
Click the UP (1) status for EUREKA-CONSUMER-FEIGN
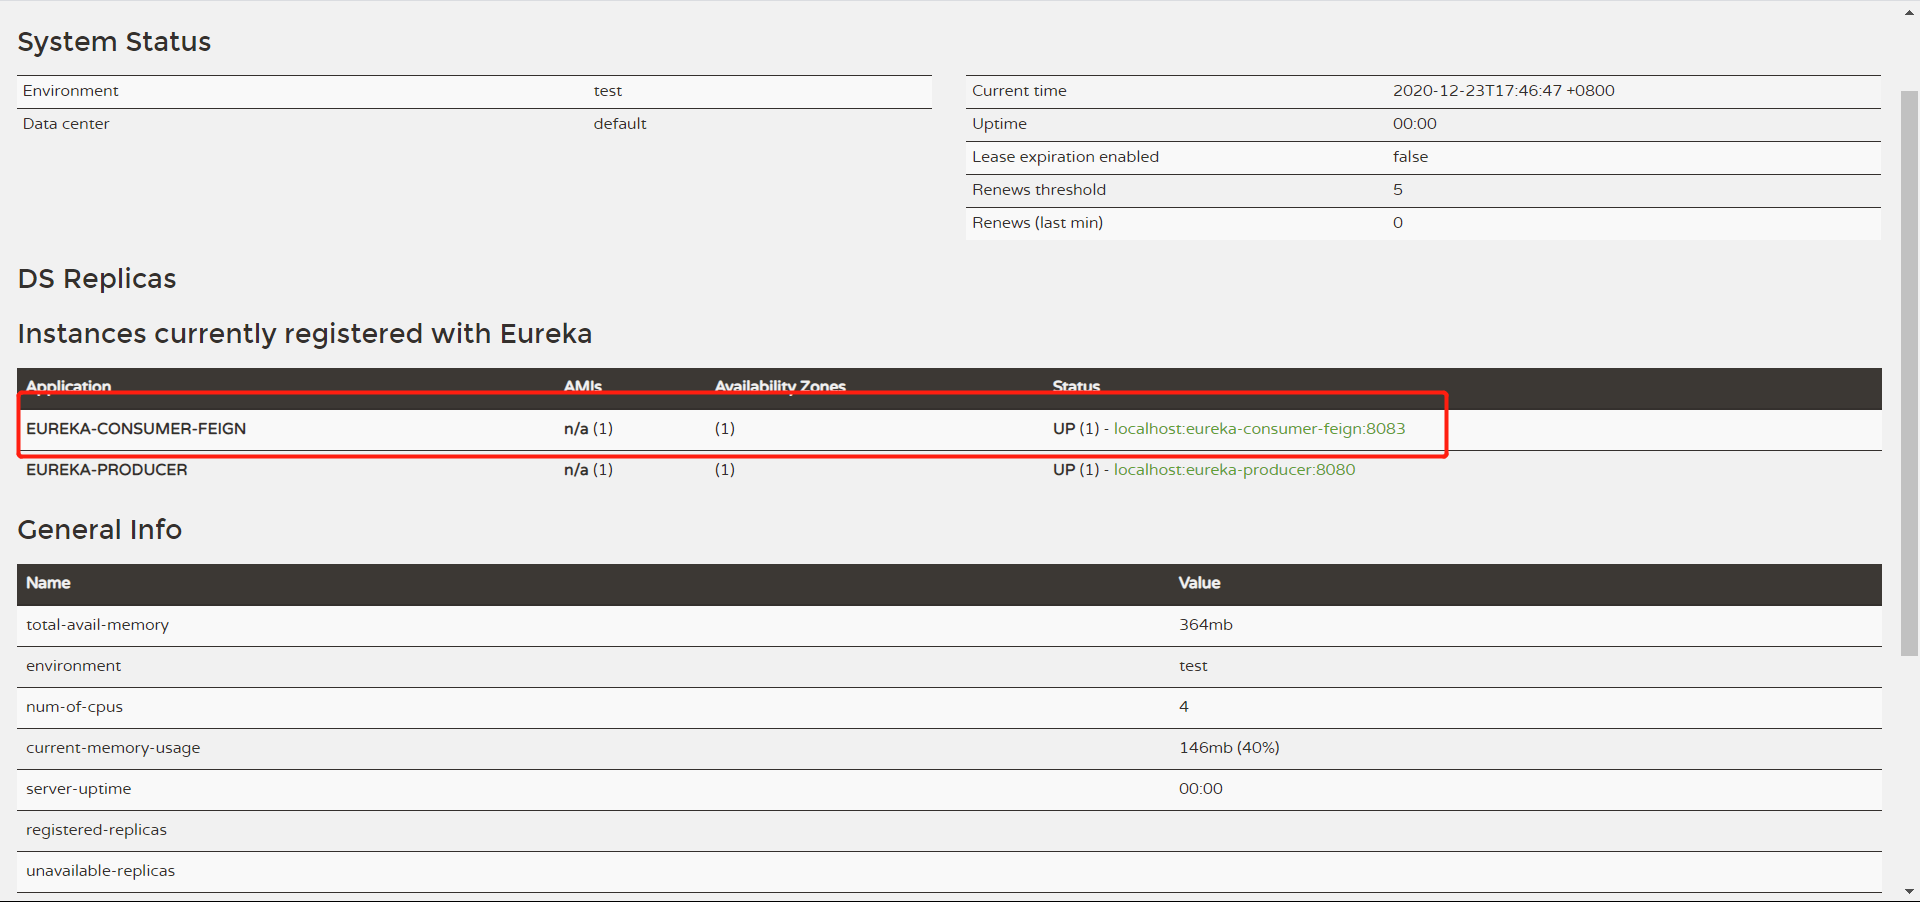1076,428
